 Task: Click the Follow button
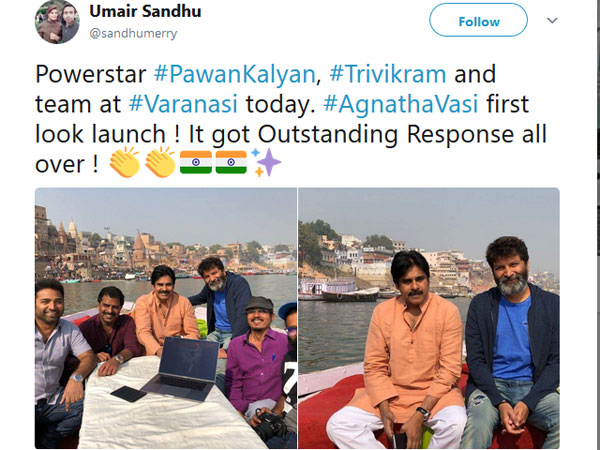478,20
